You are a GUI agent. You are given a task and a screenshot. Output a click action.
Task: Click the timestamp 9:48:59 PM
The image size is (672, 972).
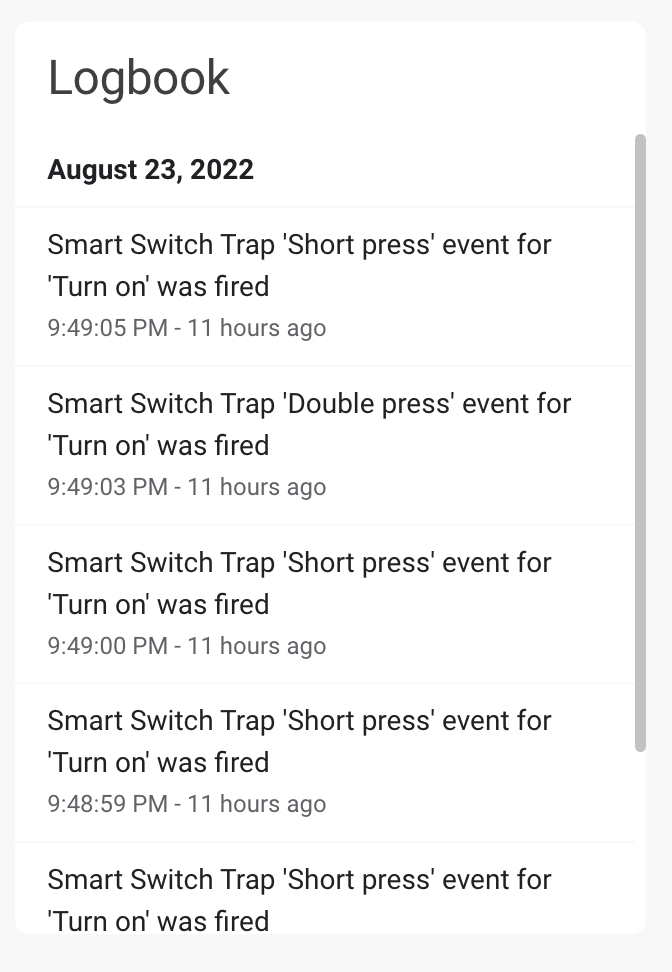pos(107,804)
